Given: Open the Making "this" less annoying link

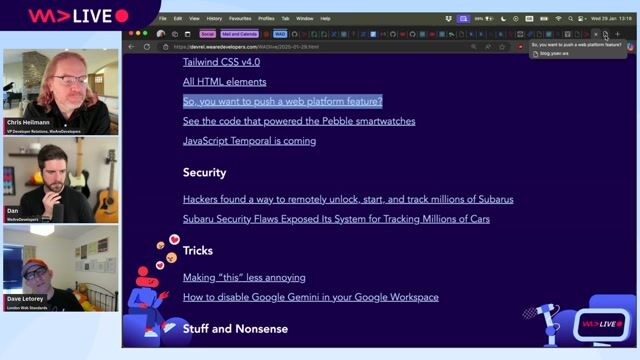Looking at the screenshot, I should click(244, 278).
